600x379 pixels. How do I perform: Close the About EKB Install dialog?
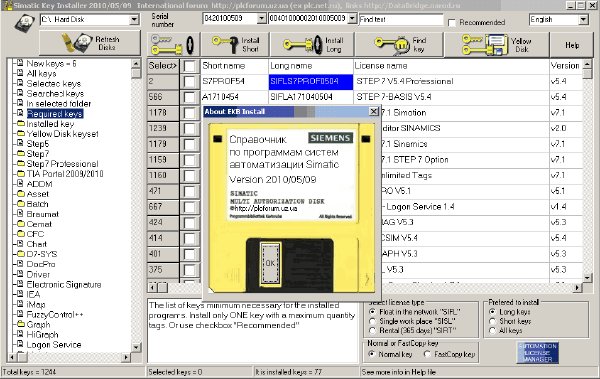tap(374, 111)
